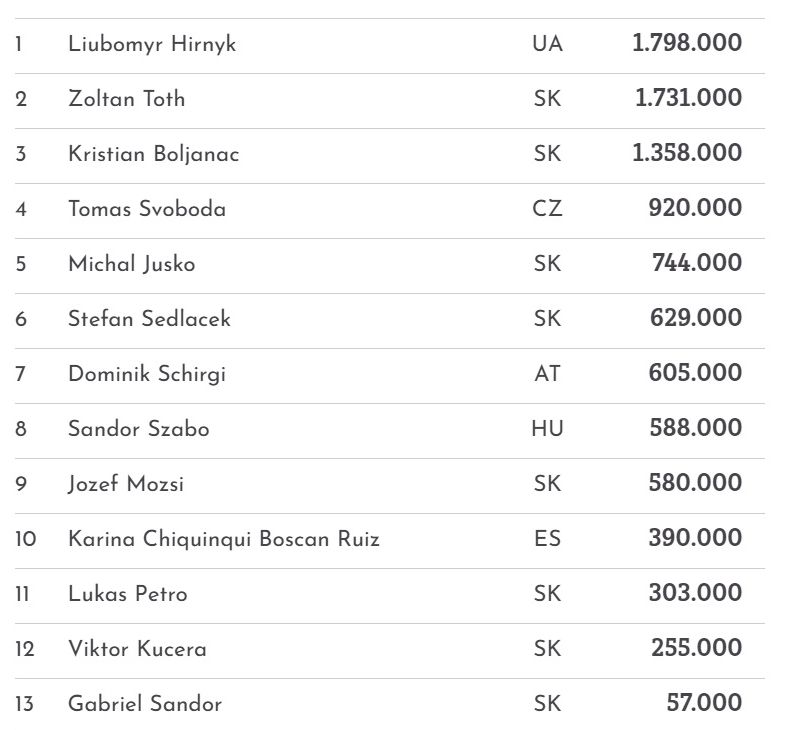Open the Viktor Kucera entry

137,649
